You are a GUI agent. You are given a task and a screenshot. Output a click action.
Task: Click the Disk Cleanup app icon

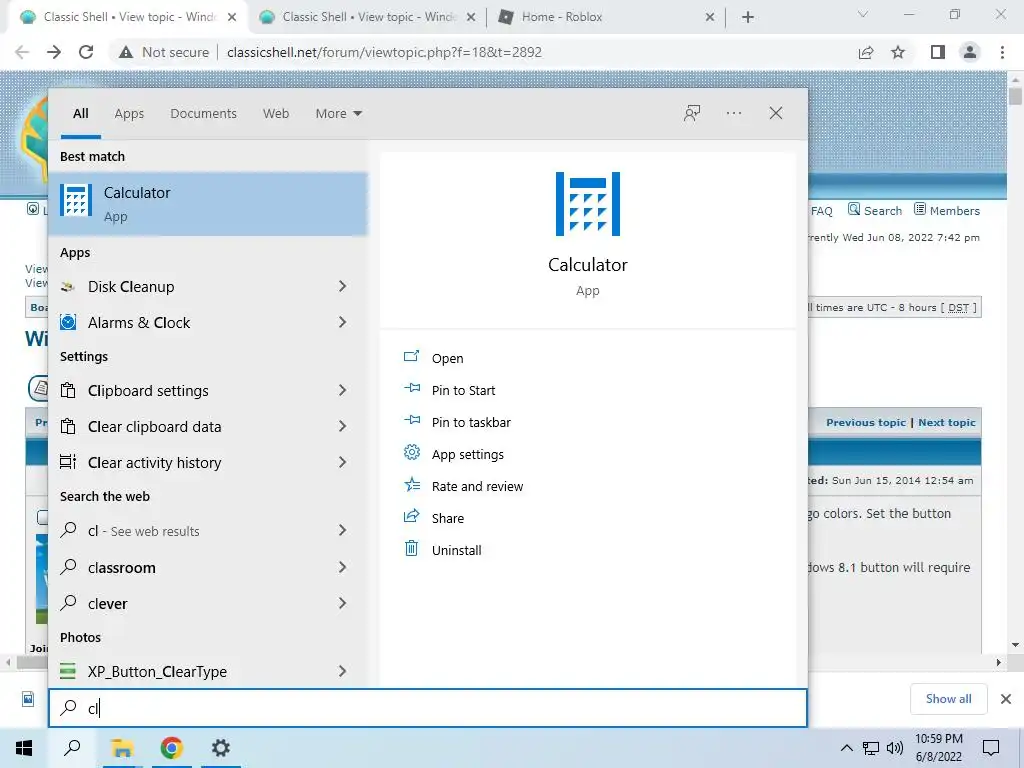68,287
